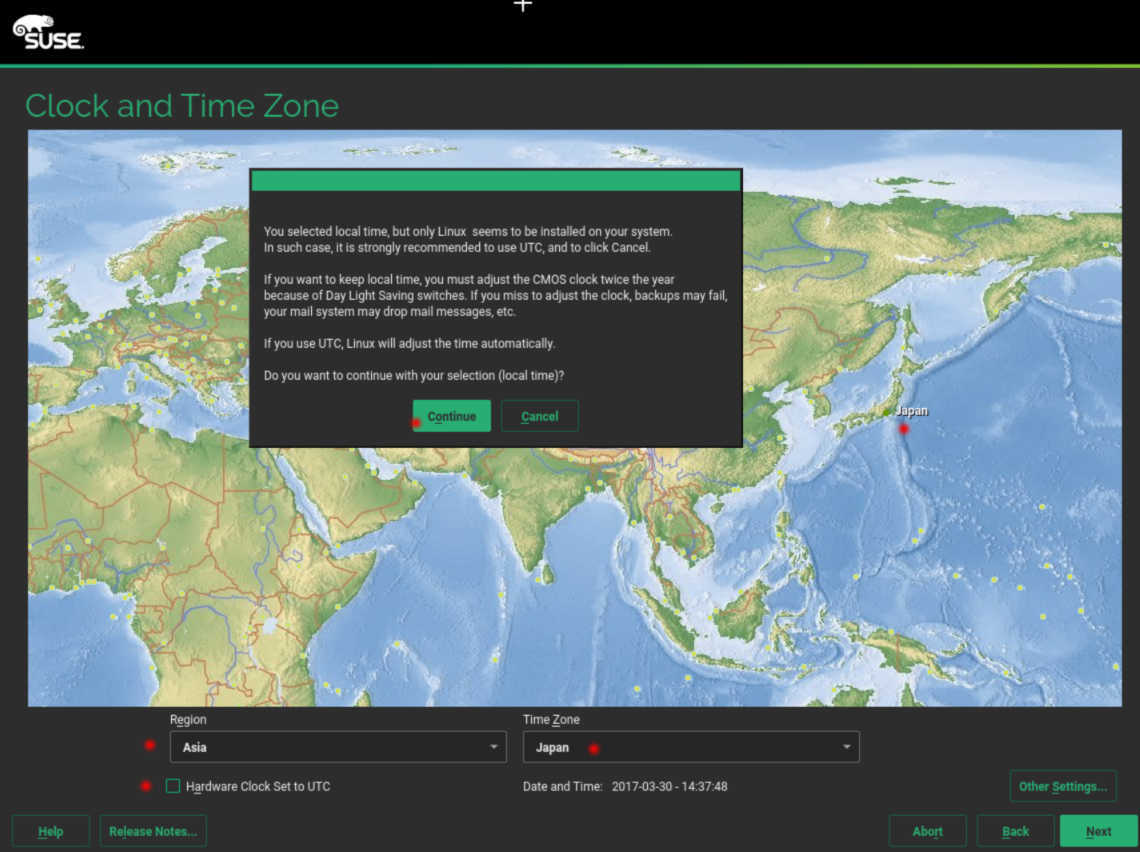Image resolution: width=1140 pixels, height=852 pixels.
Task: Go Back to the previous step
Action: coord(1015,831)
